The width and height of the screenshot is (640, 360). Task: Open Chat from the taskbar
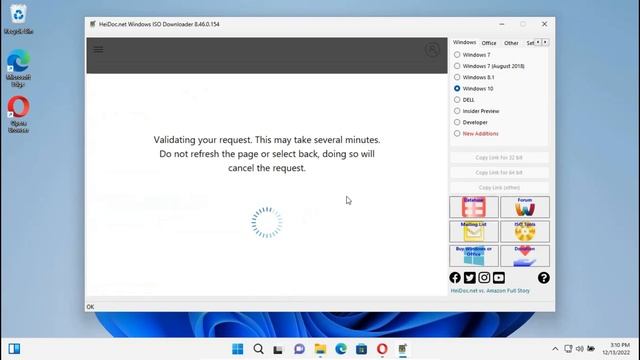299,349
